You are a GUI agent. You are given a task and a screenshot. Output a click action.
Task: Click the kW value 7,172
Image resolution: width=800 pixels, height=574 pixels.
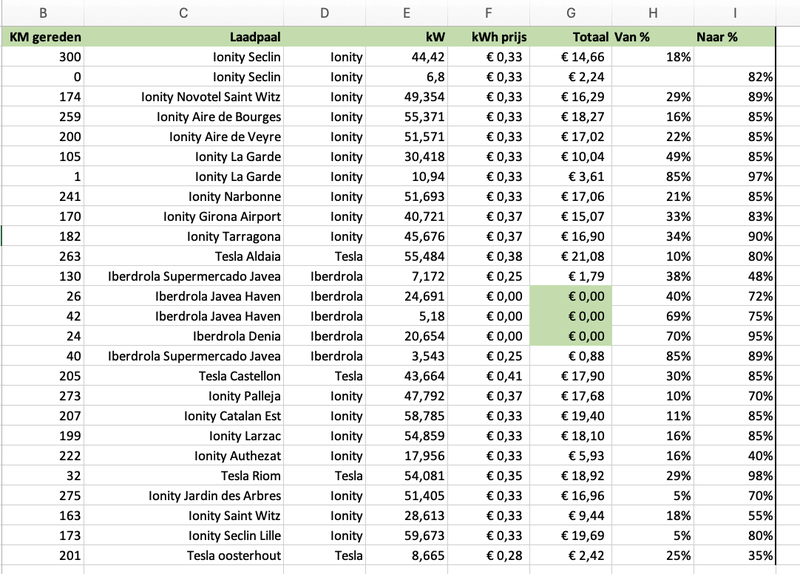(407, 276)
